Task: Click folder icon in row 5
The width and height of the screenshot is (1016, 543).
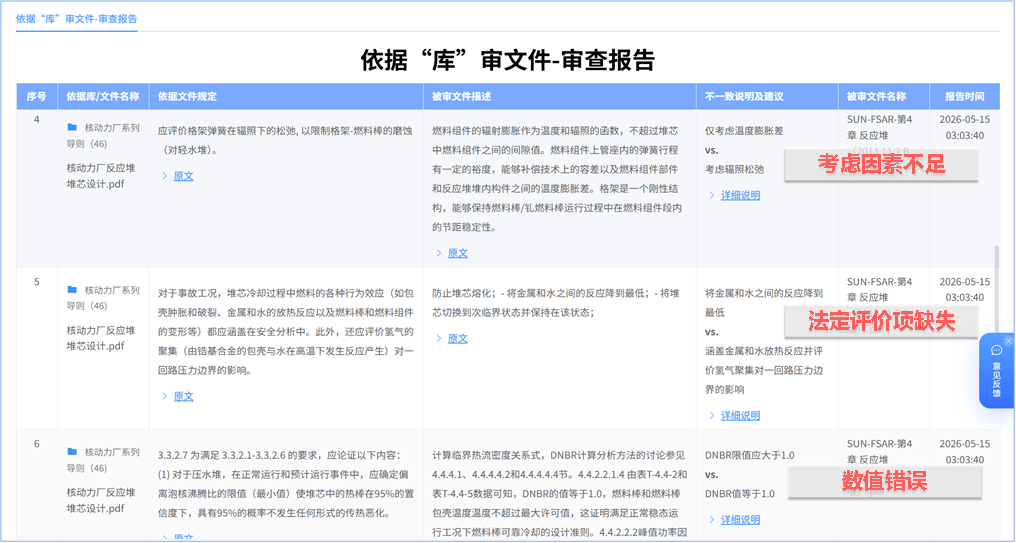Action: (x=72, y=290)
